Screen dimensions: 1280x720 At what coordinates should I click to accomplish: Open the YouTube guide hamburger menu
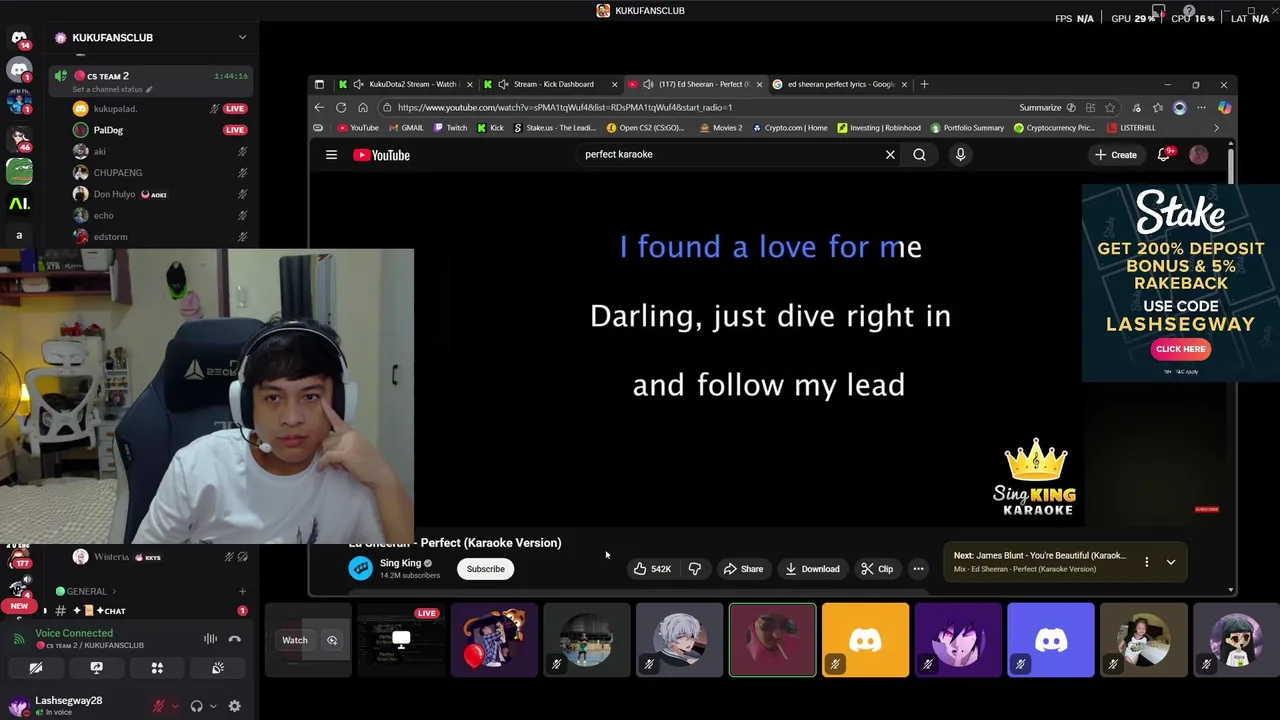coord(331,155)
